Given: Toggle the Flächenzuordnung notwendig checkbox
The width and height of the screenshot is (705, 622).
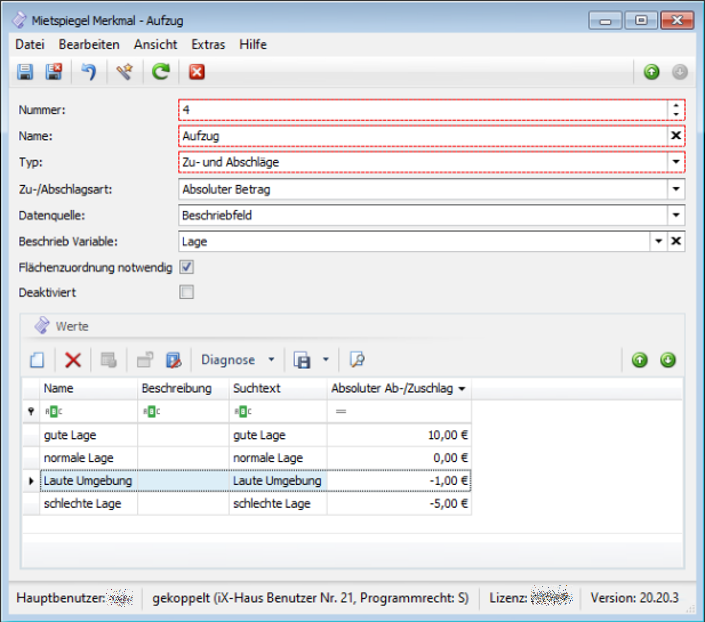Looking at the screenshot, I should coord(186,267).
